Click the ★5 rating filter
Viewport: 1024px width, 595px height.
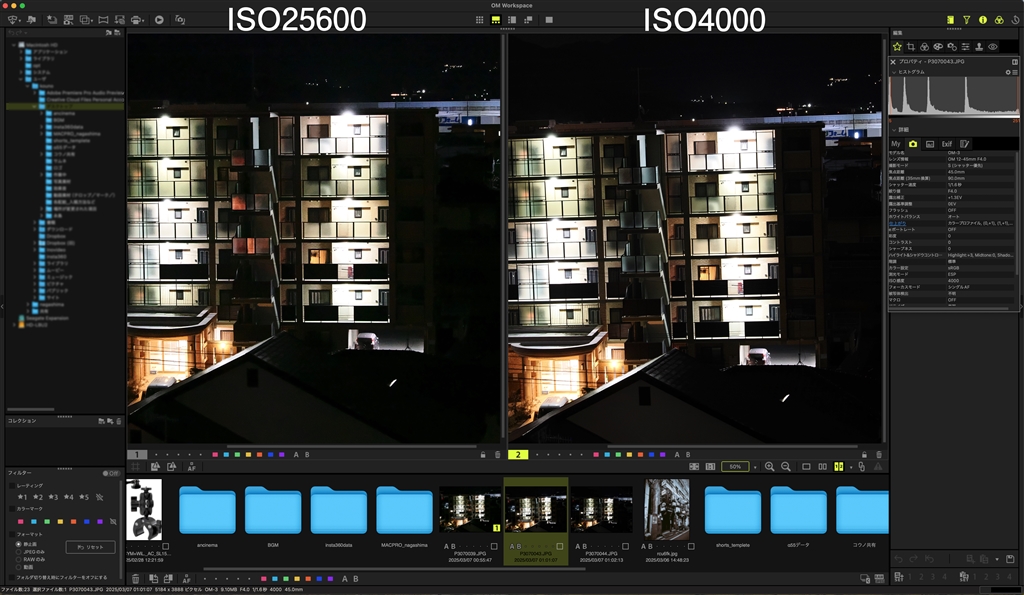pyautogui.click(x=84, y=497)
